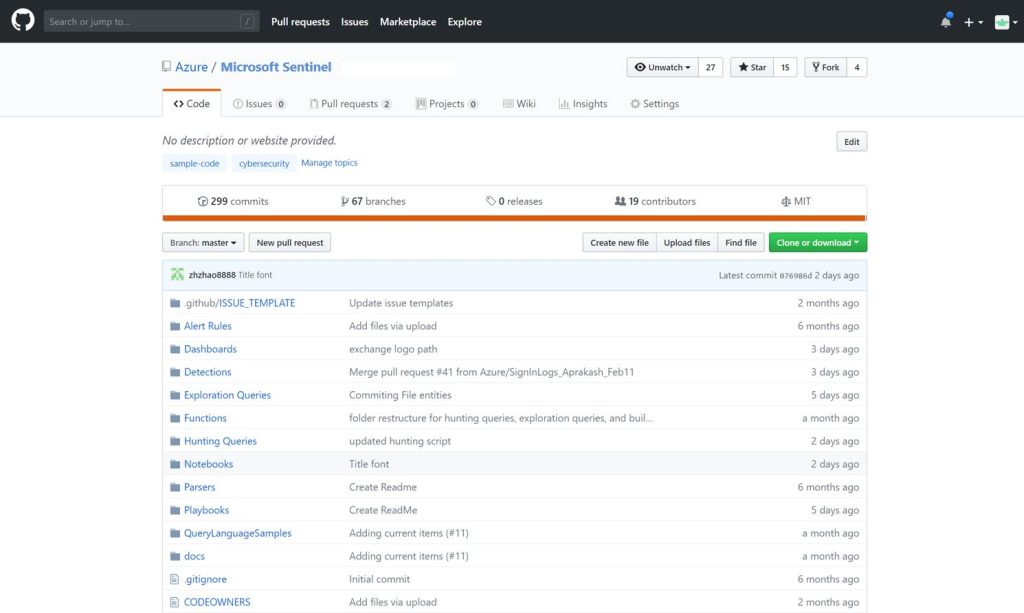The image size is (1024, 613).
Task: Switch to the Code tab
Action: pyautogui.click(x=191, y=103)
